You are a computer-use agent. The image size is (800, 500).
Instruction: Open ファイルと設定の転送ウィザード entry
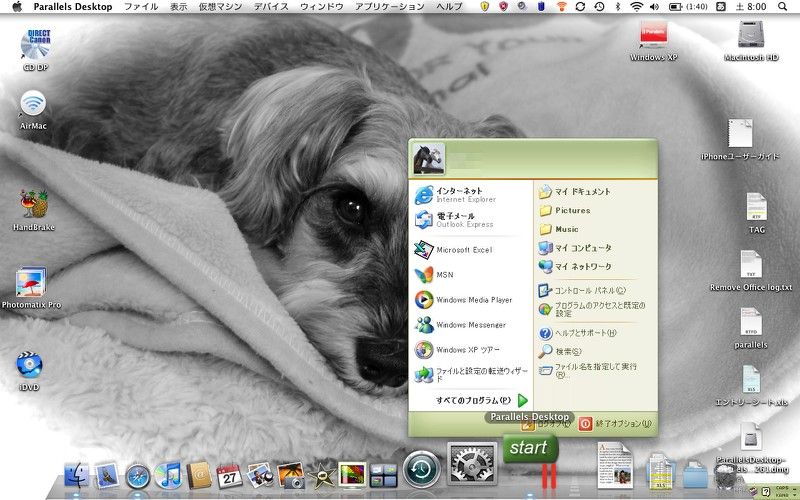pyautogui.click(x=471, y=374)
